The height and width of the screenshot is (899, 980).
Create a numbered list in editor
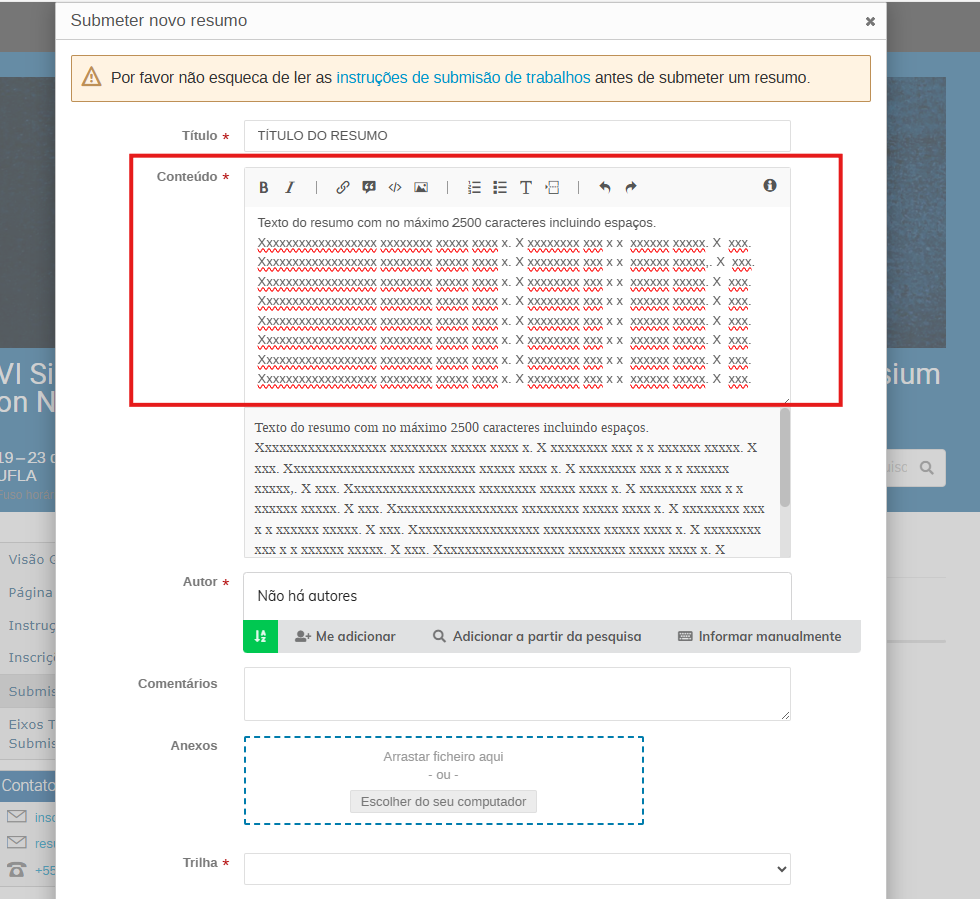tap(475, 187)
